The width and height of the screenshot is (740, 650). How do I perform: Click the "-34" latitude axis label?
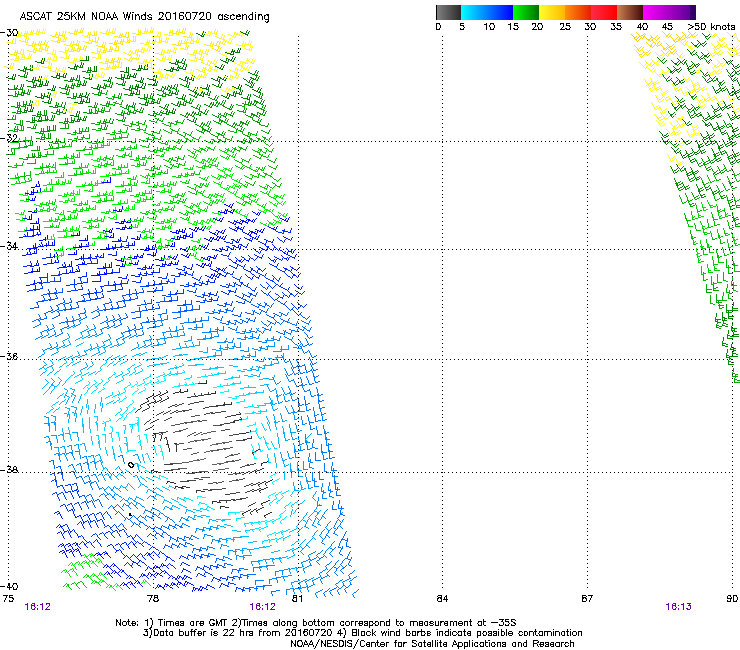[x=9, y=246]
